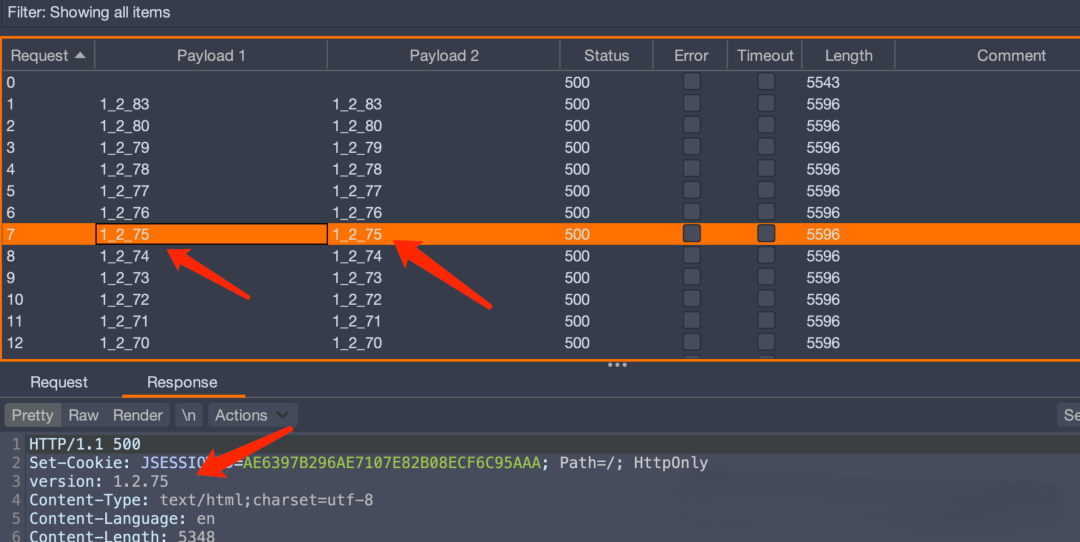Toggle Timeout checkbox in request 2 row
This screenshot has height=542, width=1080.
[766, 125]
